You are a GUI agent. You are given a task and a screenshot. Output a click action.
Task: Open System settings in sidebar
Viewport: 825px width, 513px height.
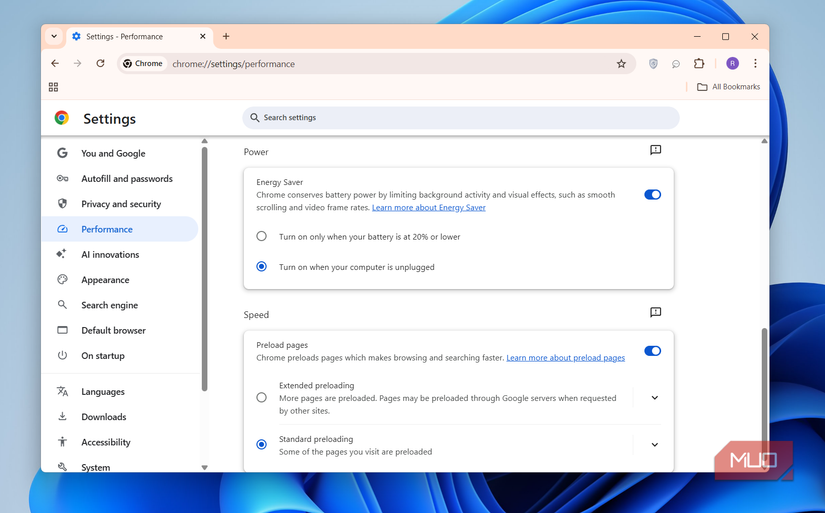tap(120, 466)
